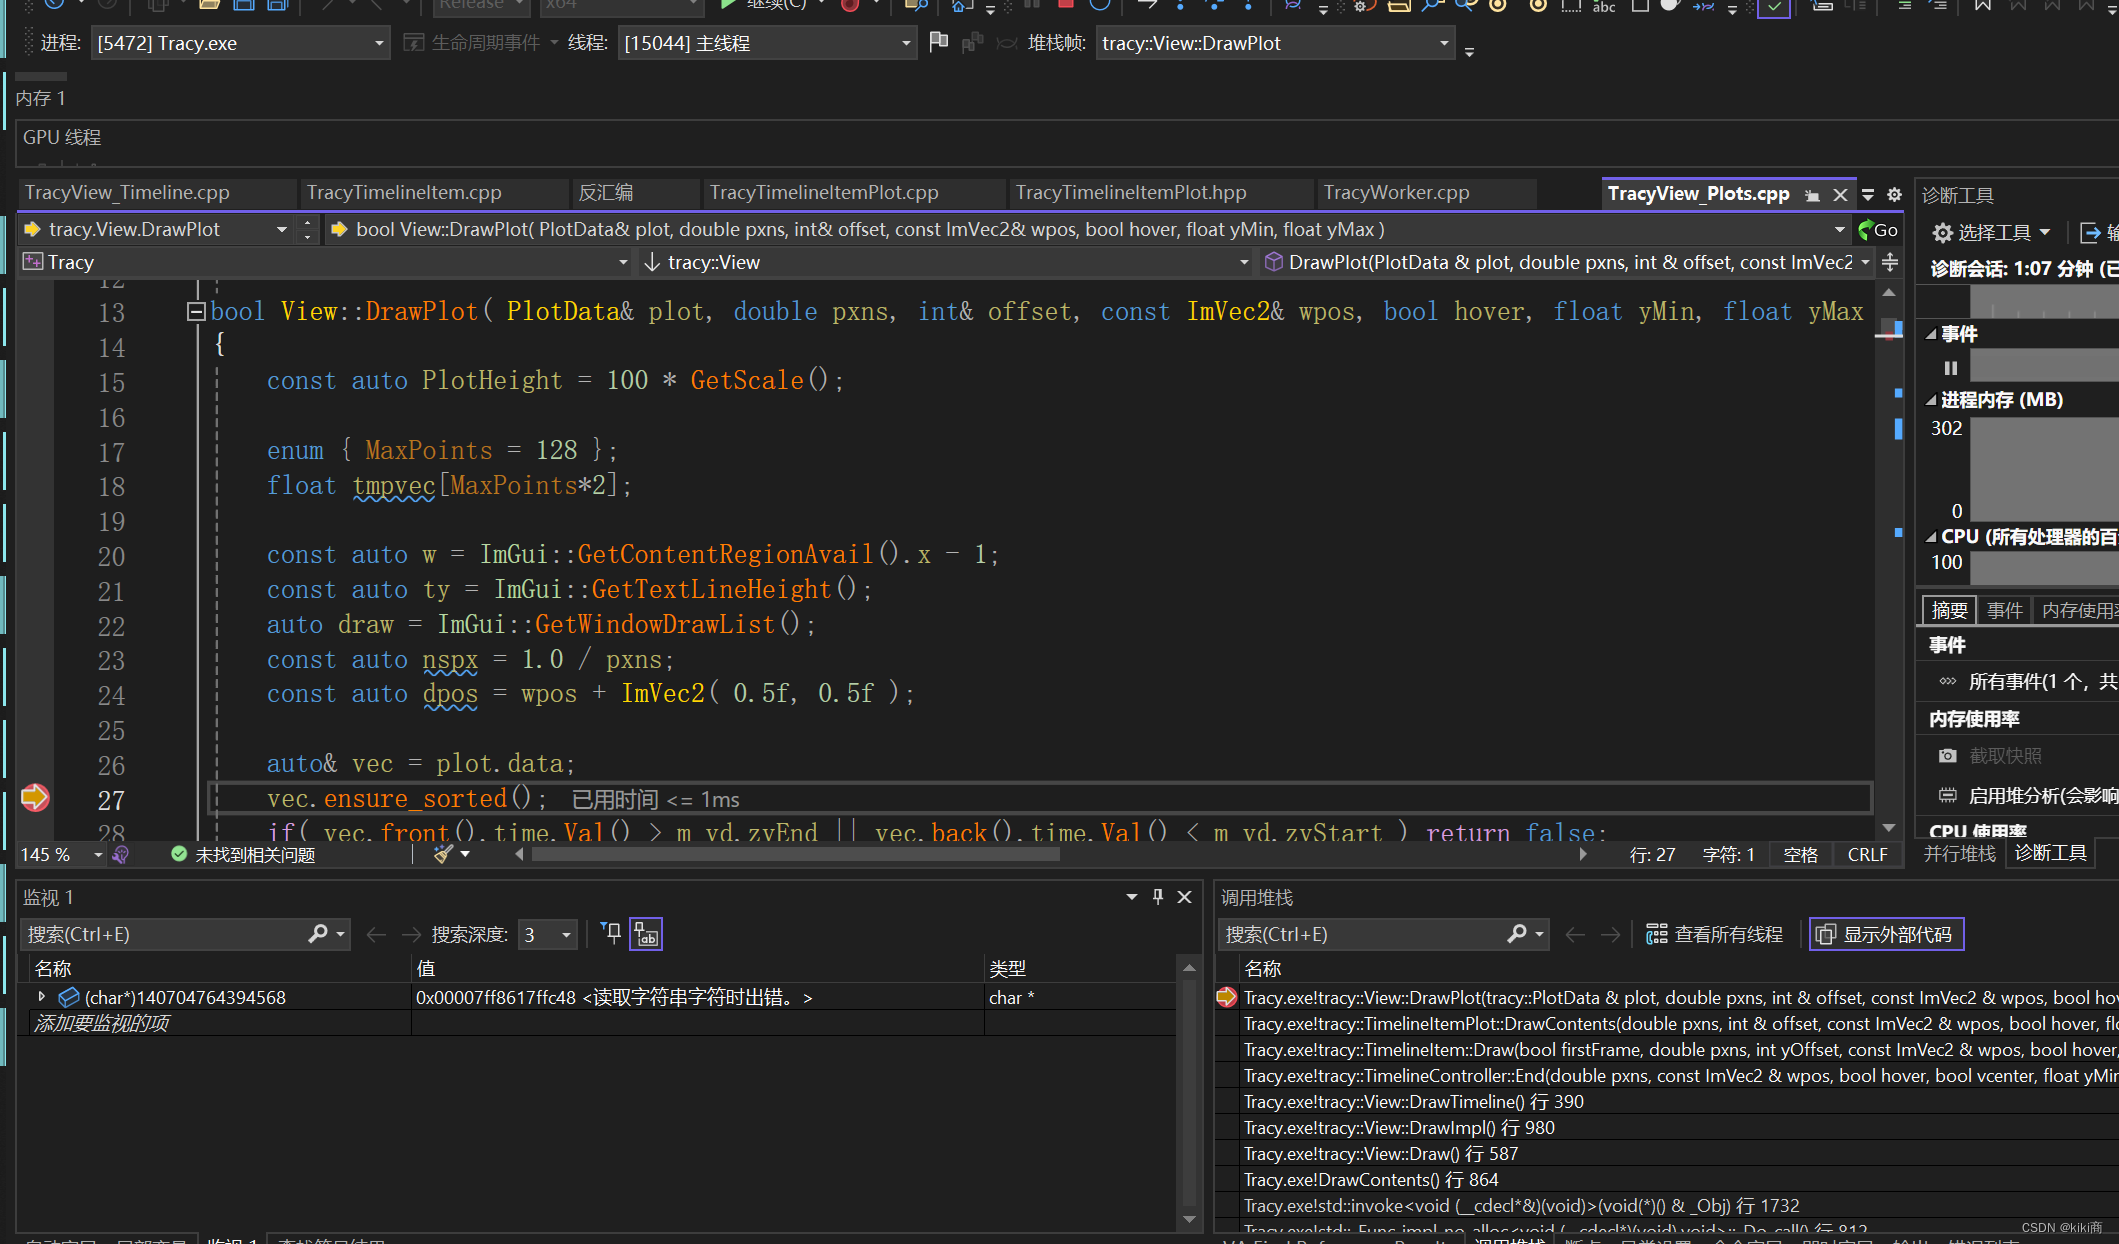Click the take snapshot camera icon
This screenshot has height=1244, width=2119.
pyautogui.click(x=1948, y=756)
